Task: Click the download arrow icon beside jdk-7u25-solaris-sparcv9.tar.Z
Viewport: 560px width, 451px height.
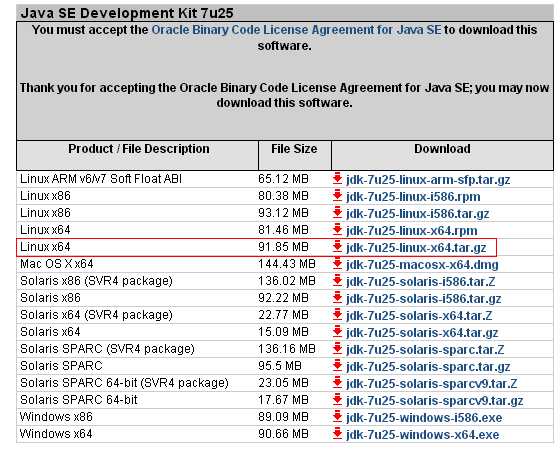Action: pyautogui.click(x=337, y=382)
